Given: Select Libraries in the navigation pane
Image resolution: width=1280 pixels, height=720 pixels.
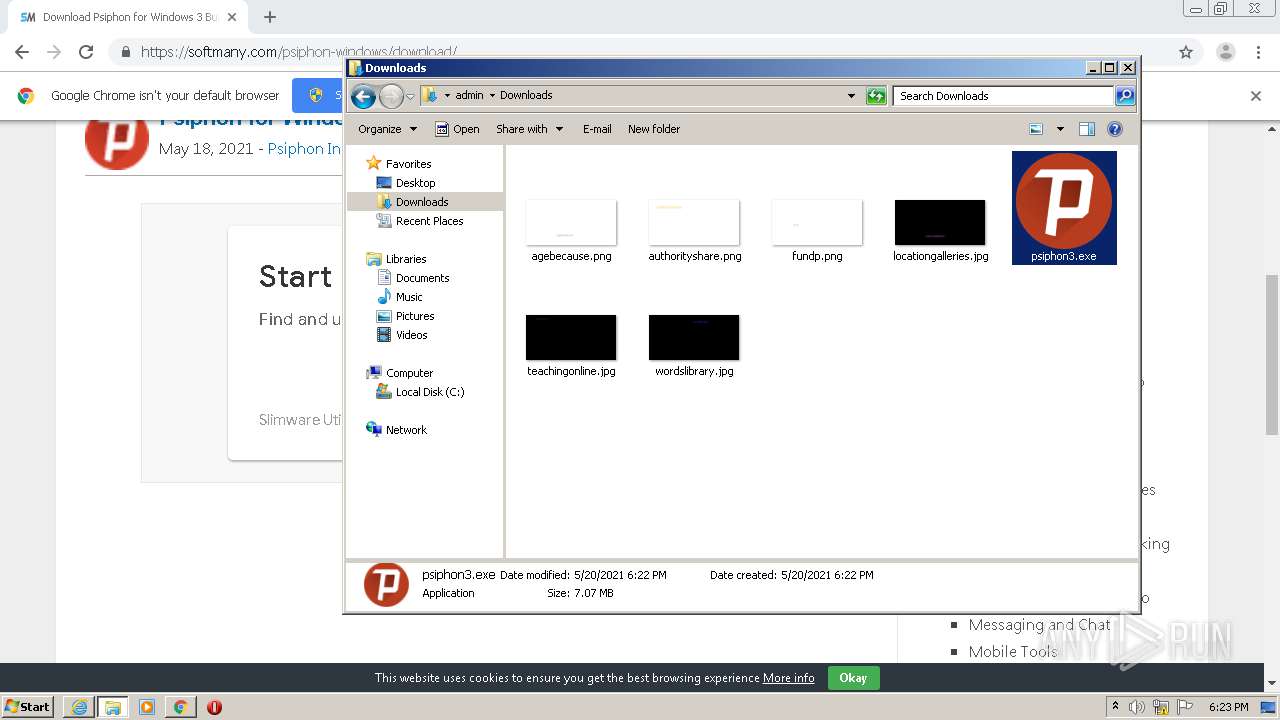Looking at the screenshot, I should 406,259.
